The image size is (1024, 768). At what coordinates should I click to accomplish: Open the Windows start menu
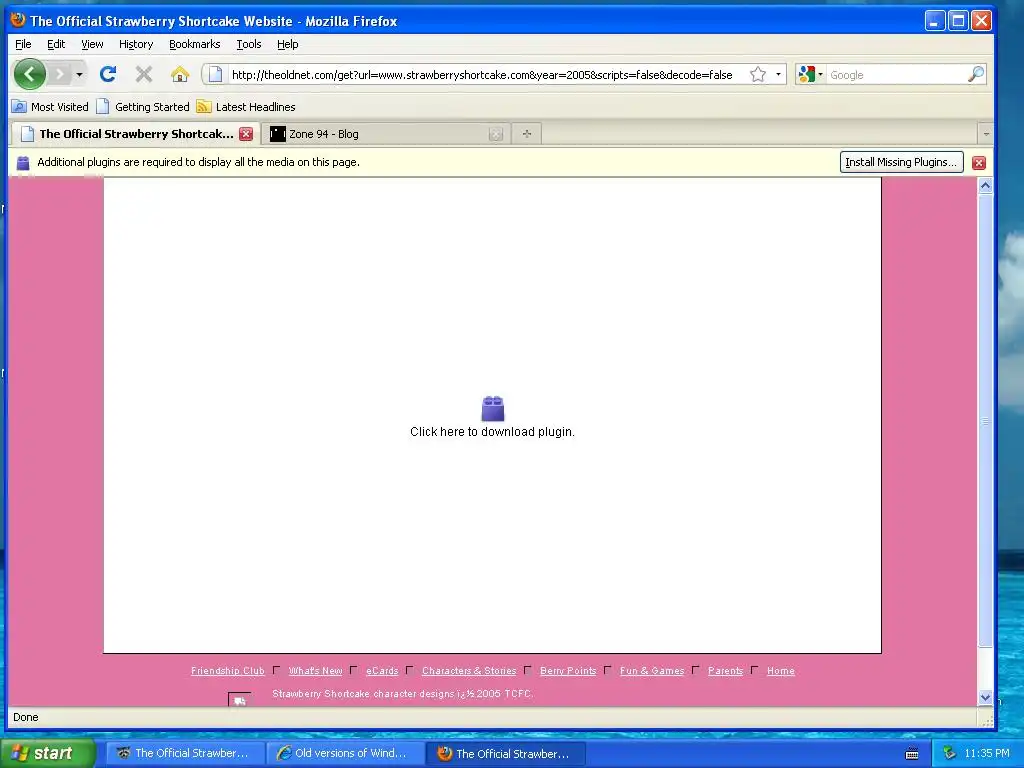(48, 753)
